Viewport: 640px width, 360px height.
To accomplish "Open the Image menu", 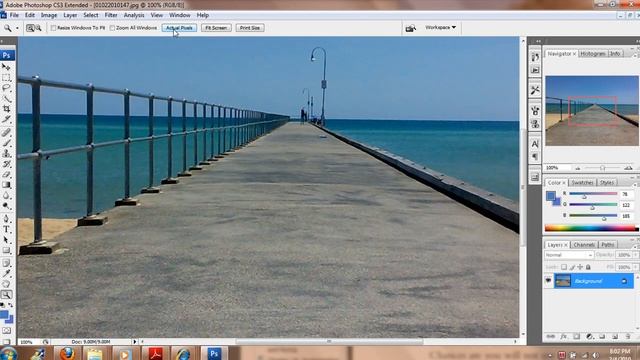I will pyautogui.click(x=49, y=15).
